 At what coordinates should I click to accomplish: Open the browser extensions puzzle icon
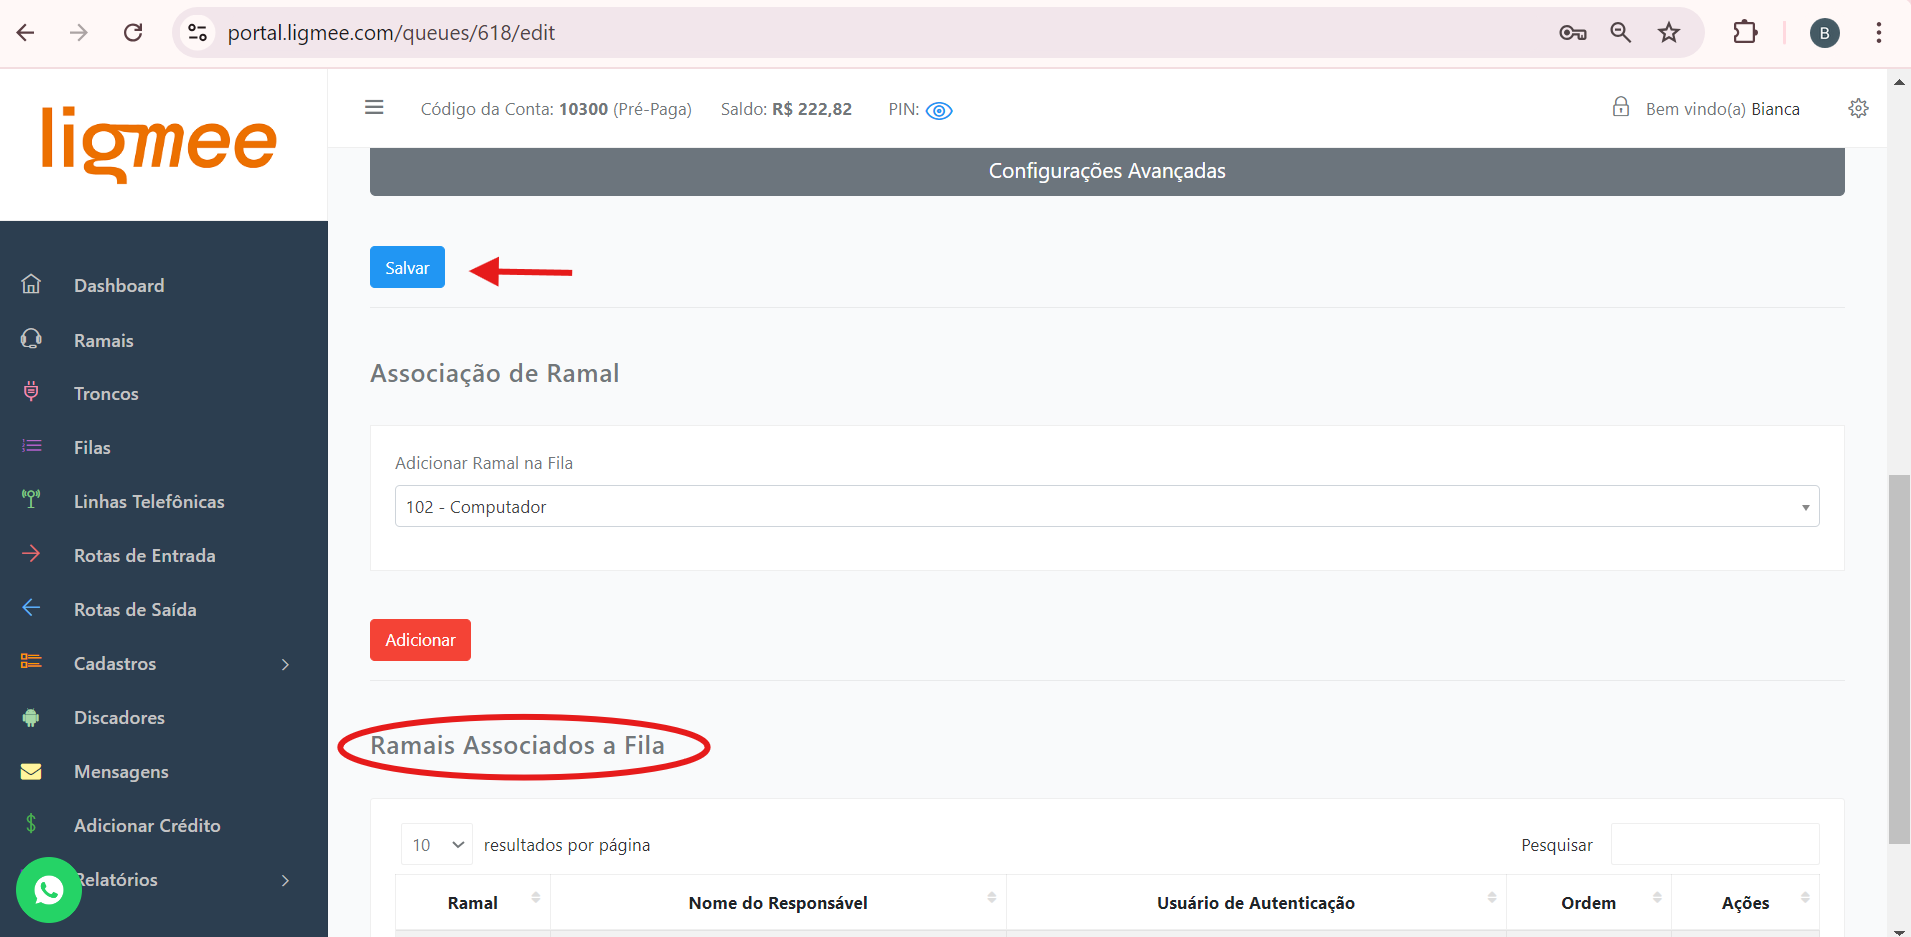tap(1745, 33)
